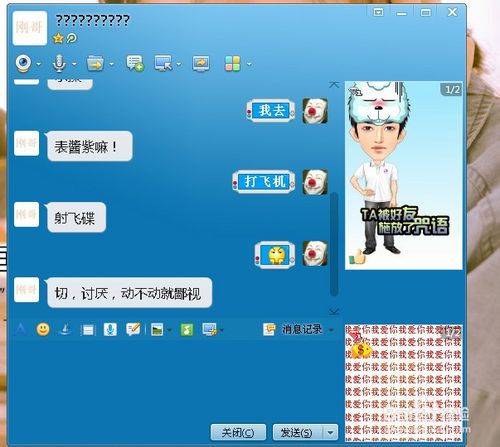
Task: Share screen presentation icon
Action: tap(201, 63)
